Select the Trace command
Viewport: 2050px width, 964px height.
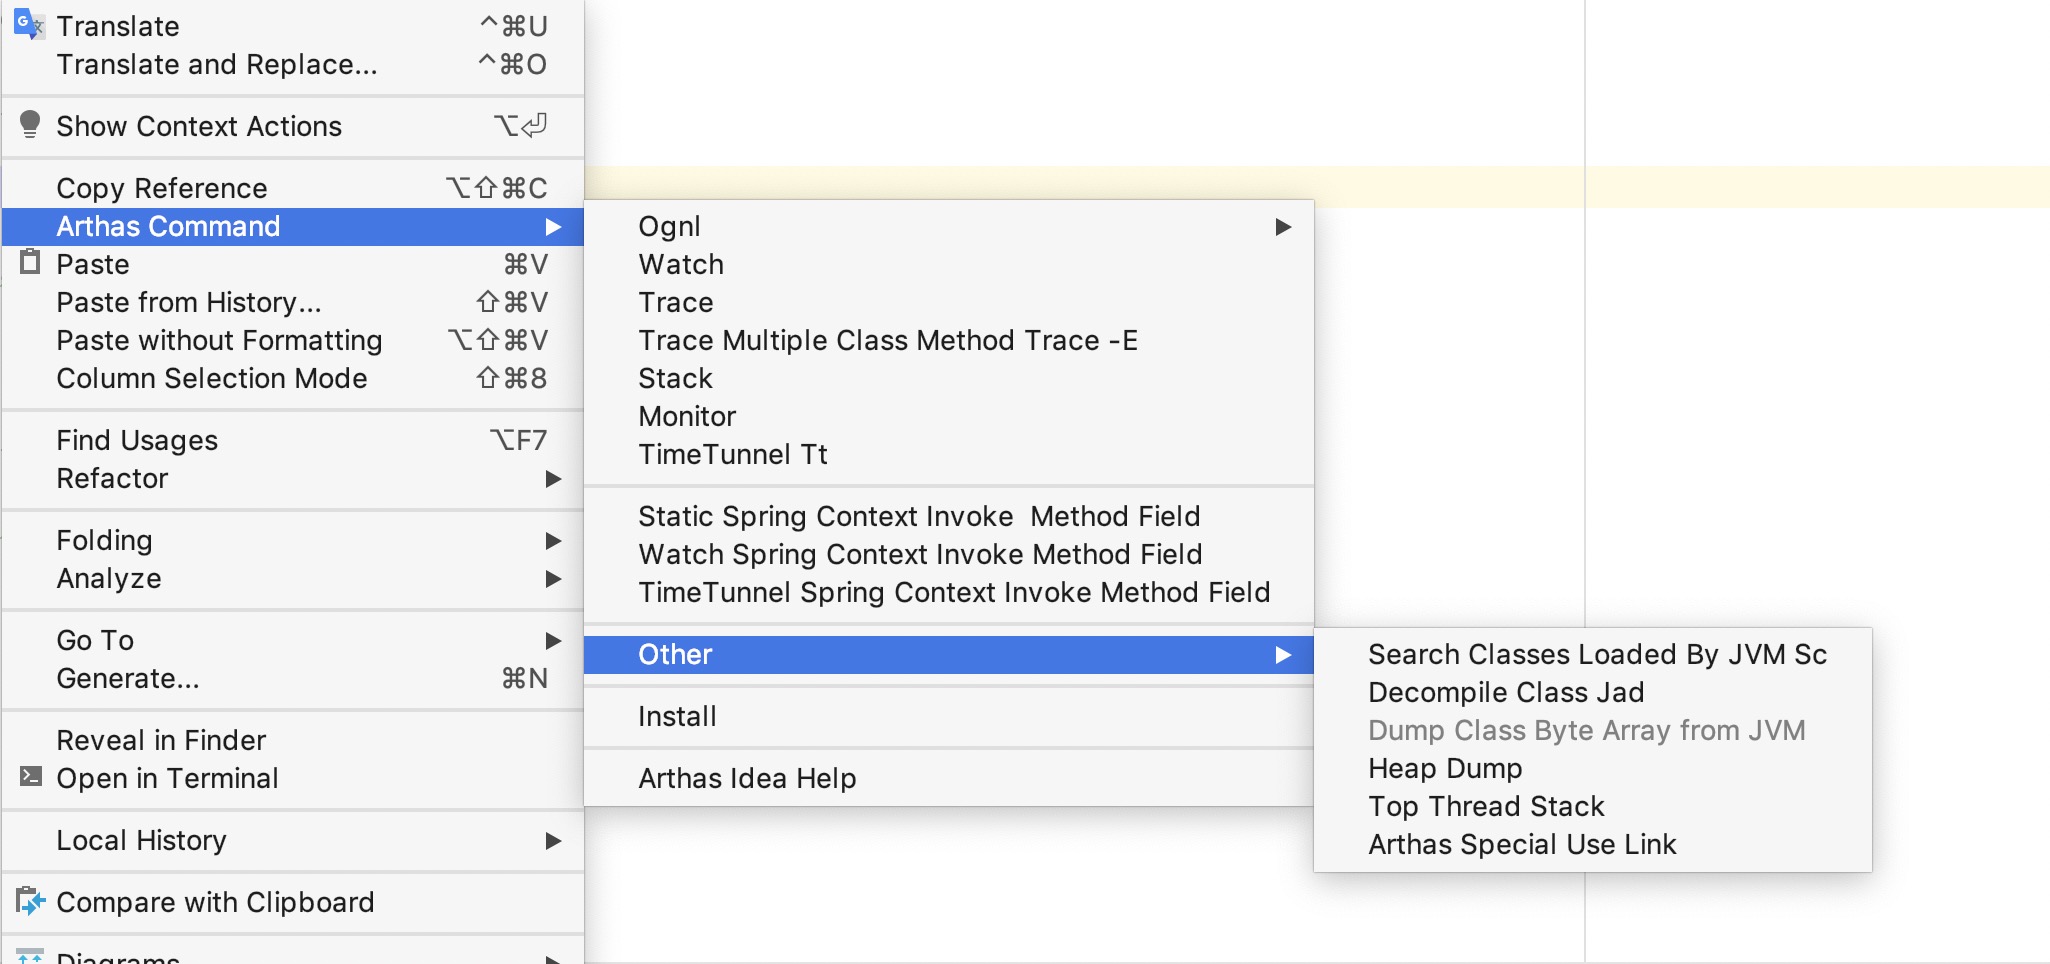click(948, 302)
